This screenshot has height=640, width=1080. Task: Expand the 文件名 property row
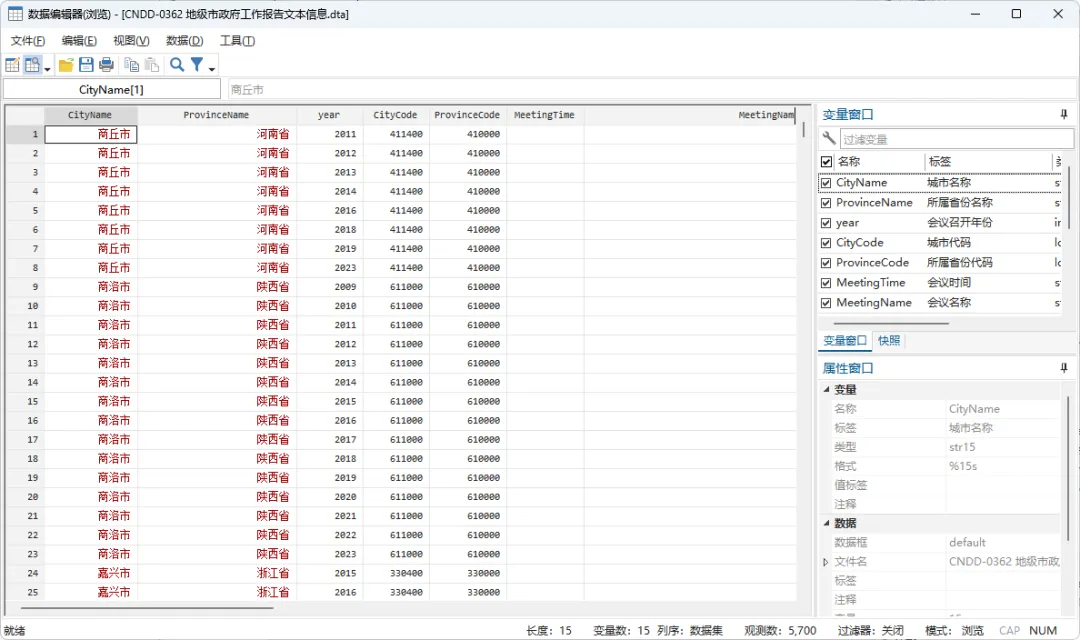coord(826,562)
